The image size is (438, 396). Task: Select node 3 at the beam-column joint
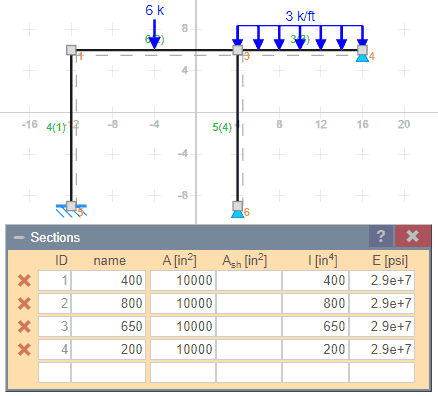click(x=237, y=50)
